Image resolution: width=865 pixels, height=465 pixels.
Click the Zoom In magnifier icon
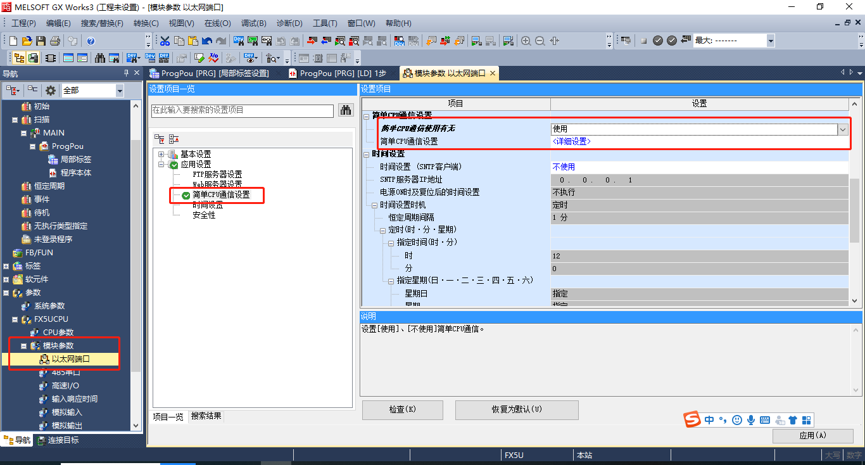click(x=526, y=41)
